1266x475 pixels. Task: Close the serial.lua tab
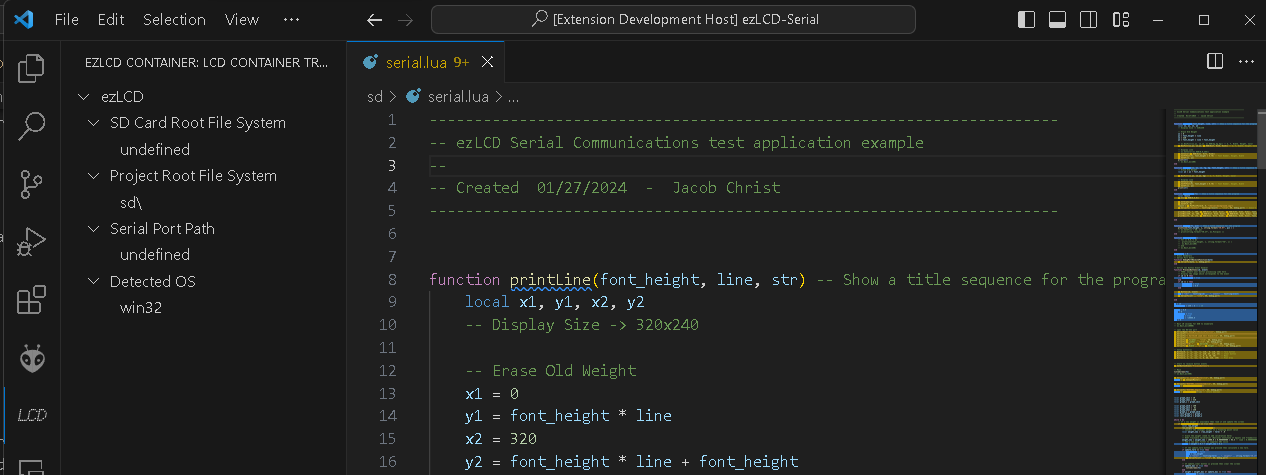tap(488, 62)
